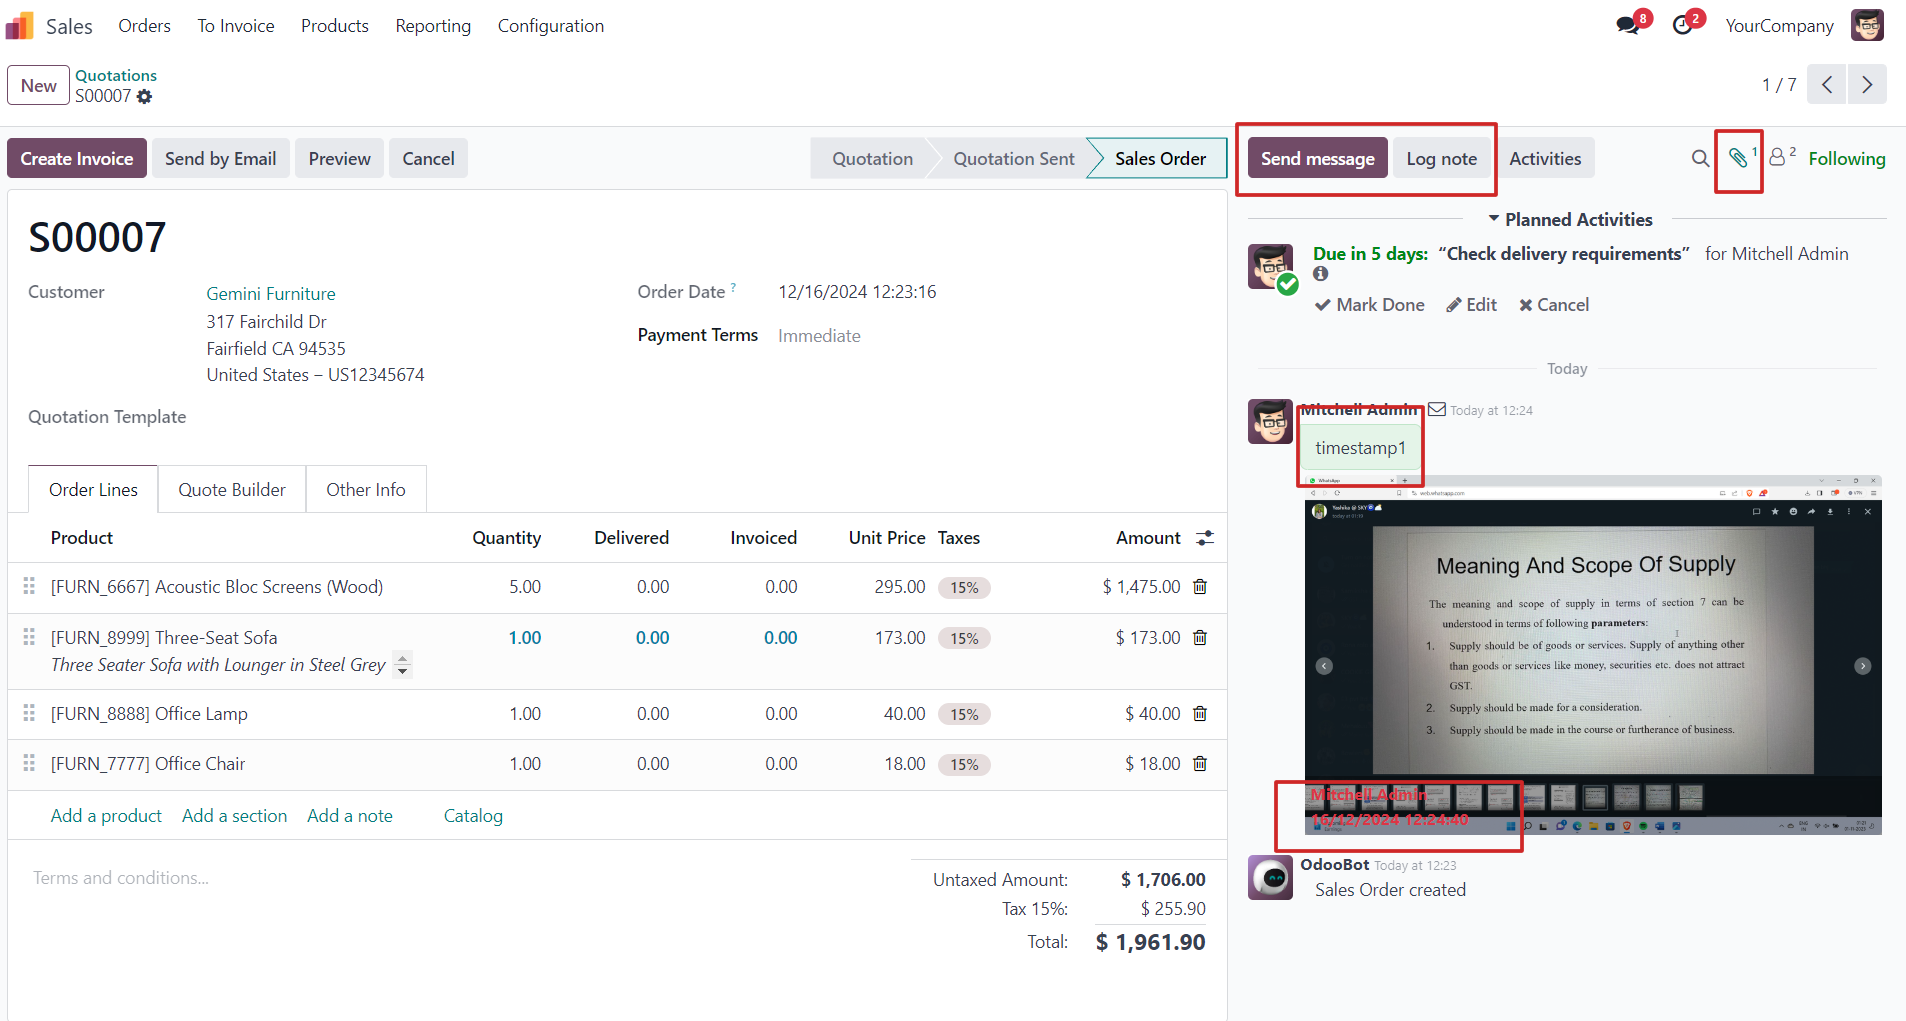Image resolution: width=1906 pixels, height=1021 pixels.
Task: Delete the Office Chair line
Action: (x=1200, y=764)
